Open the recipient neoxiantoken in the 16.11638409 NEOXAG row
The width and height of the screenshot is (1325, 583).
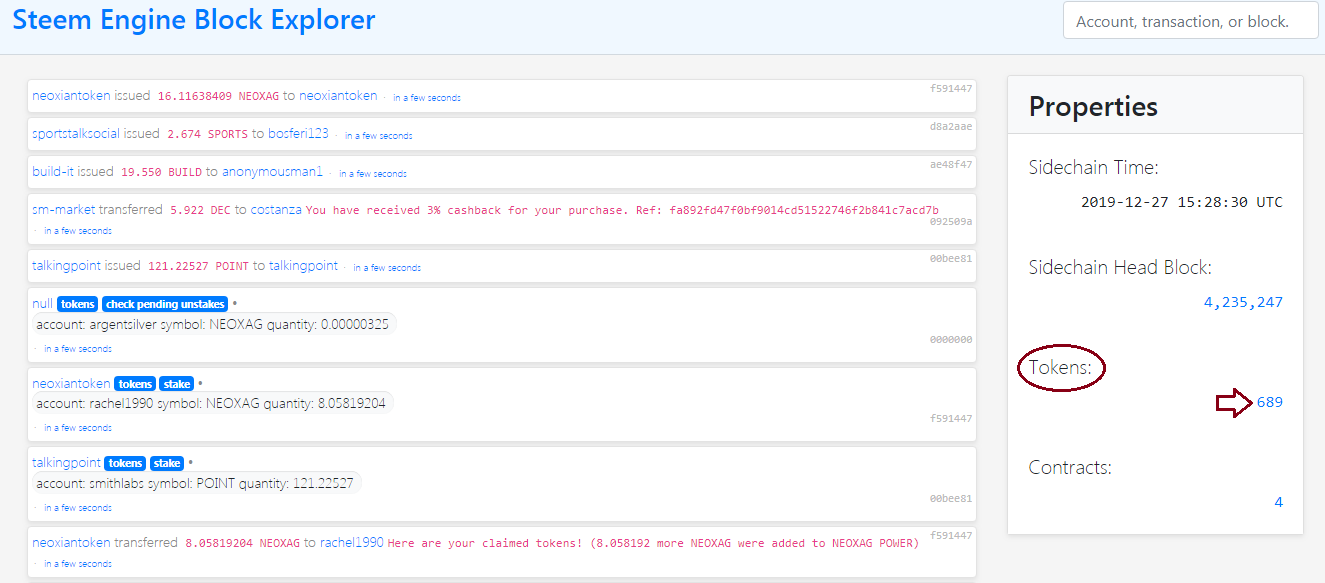(338, 96)
